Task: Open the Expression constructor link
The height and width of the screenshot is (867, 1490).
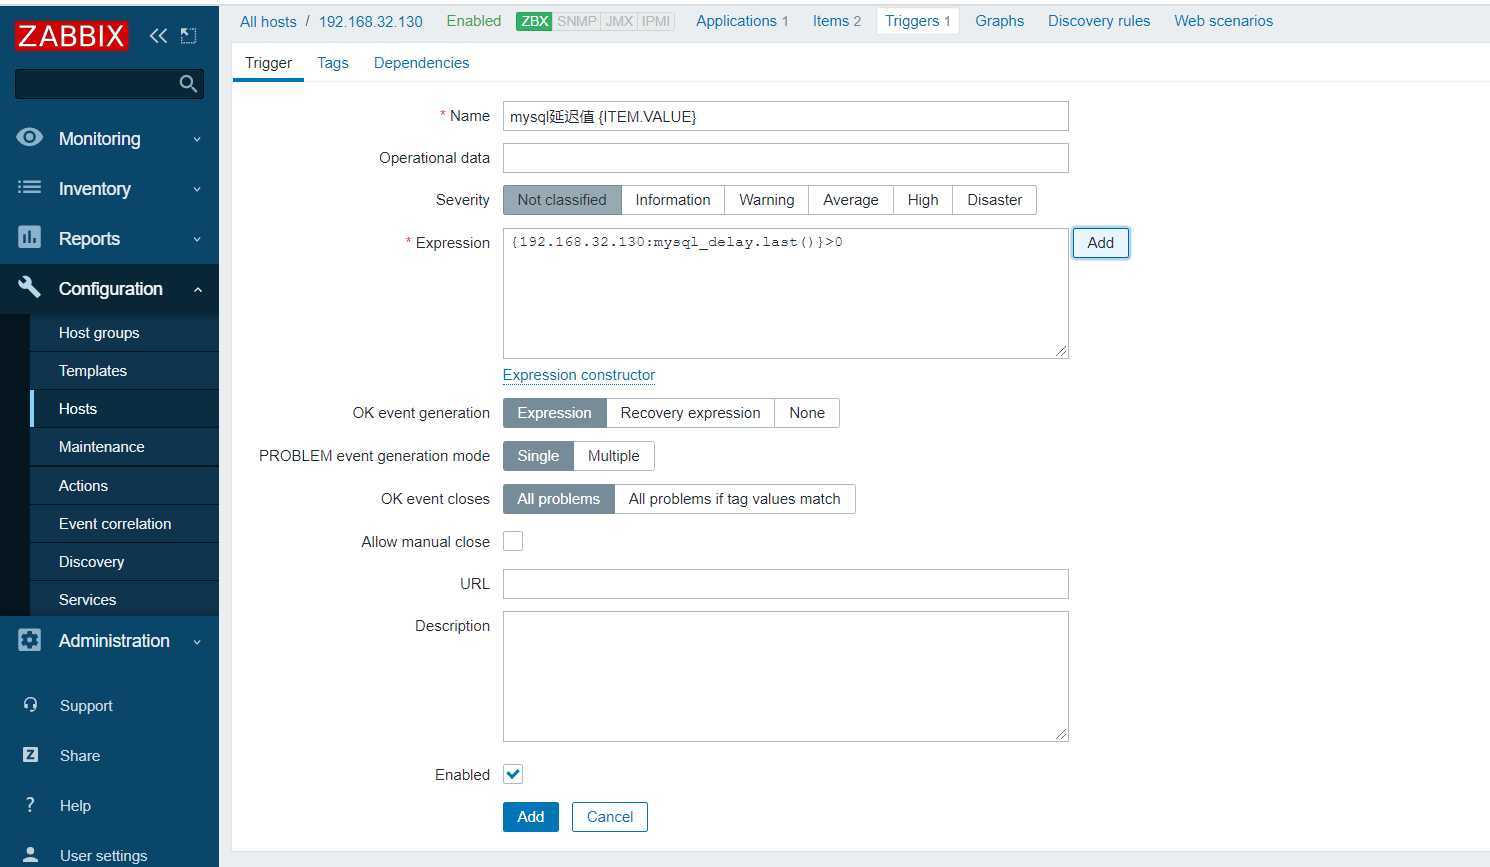Action: point(579,375)
